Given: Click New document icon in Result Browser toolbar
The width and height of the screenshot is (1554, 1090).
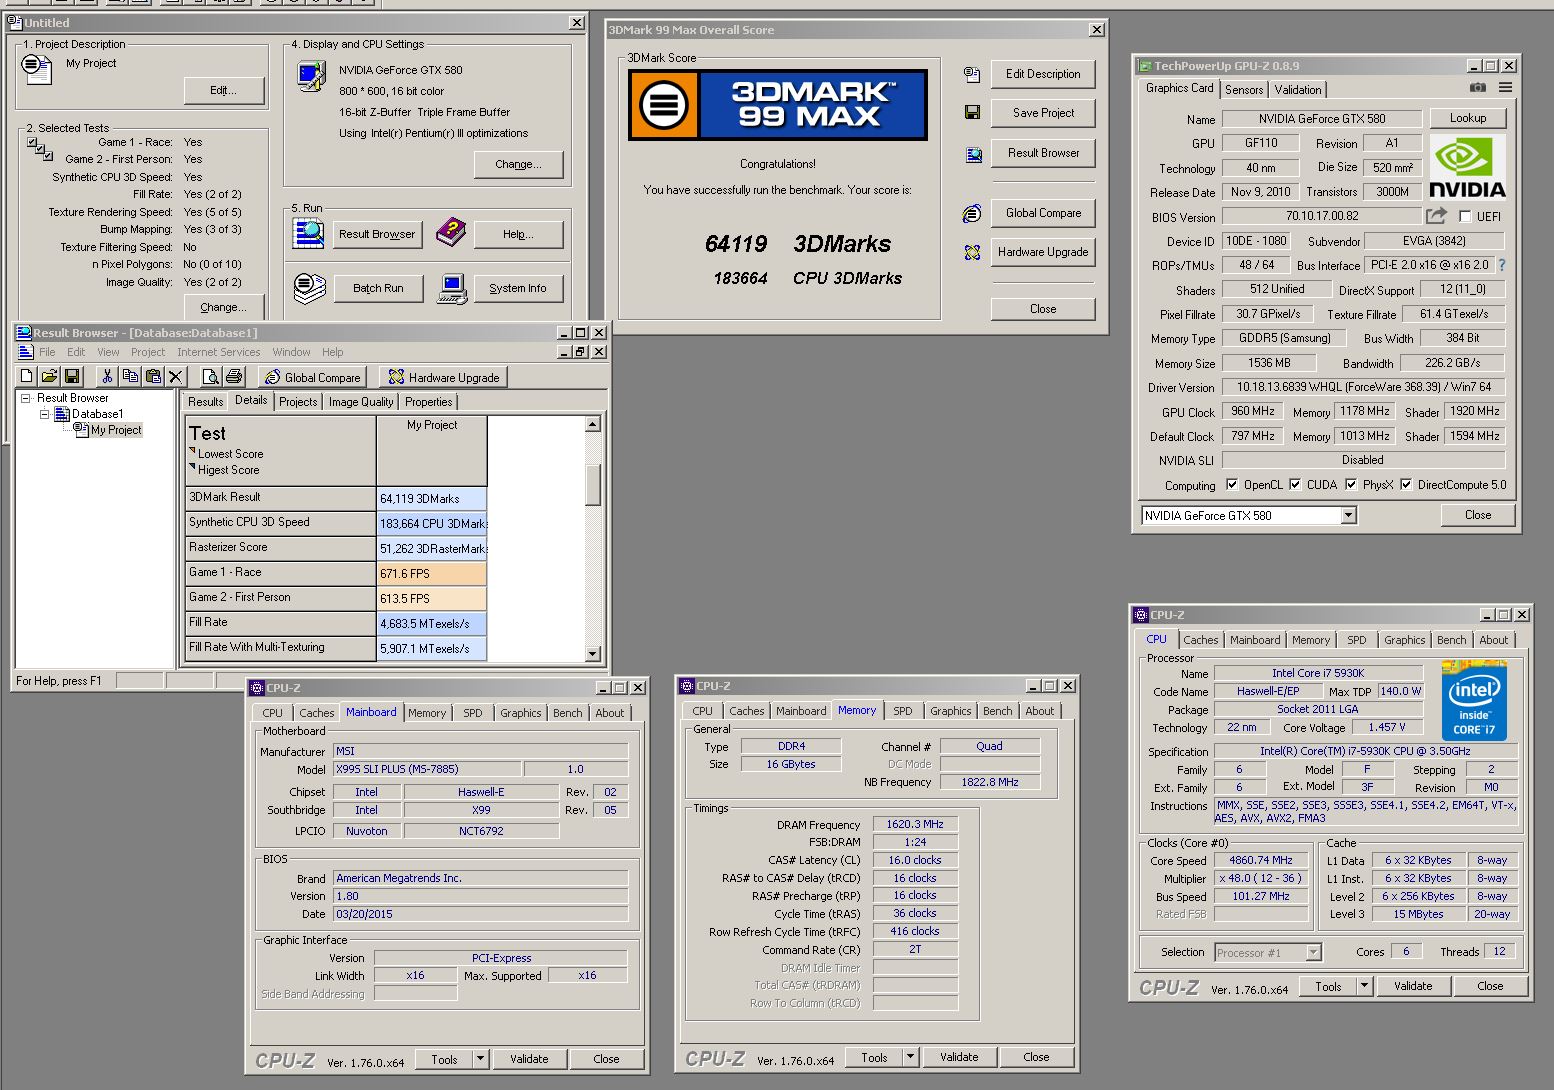Looking at the screenshot, I should 26,377.
